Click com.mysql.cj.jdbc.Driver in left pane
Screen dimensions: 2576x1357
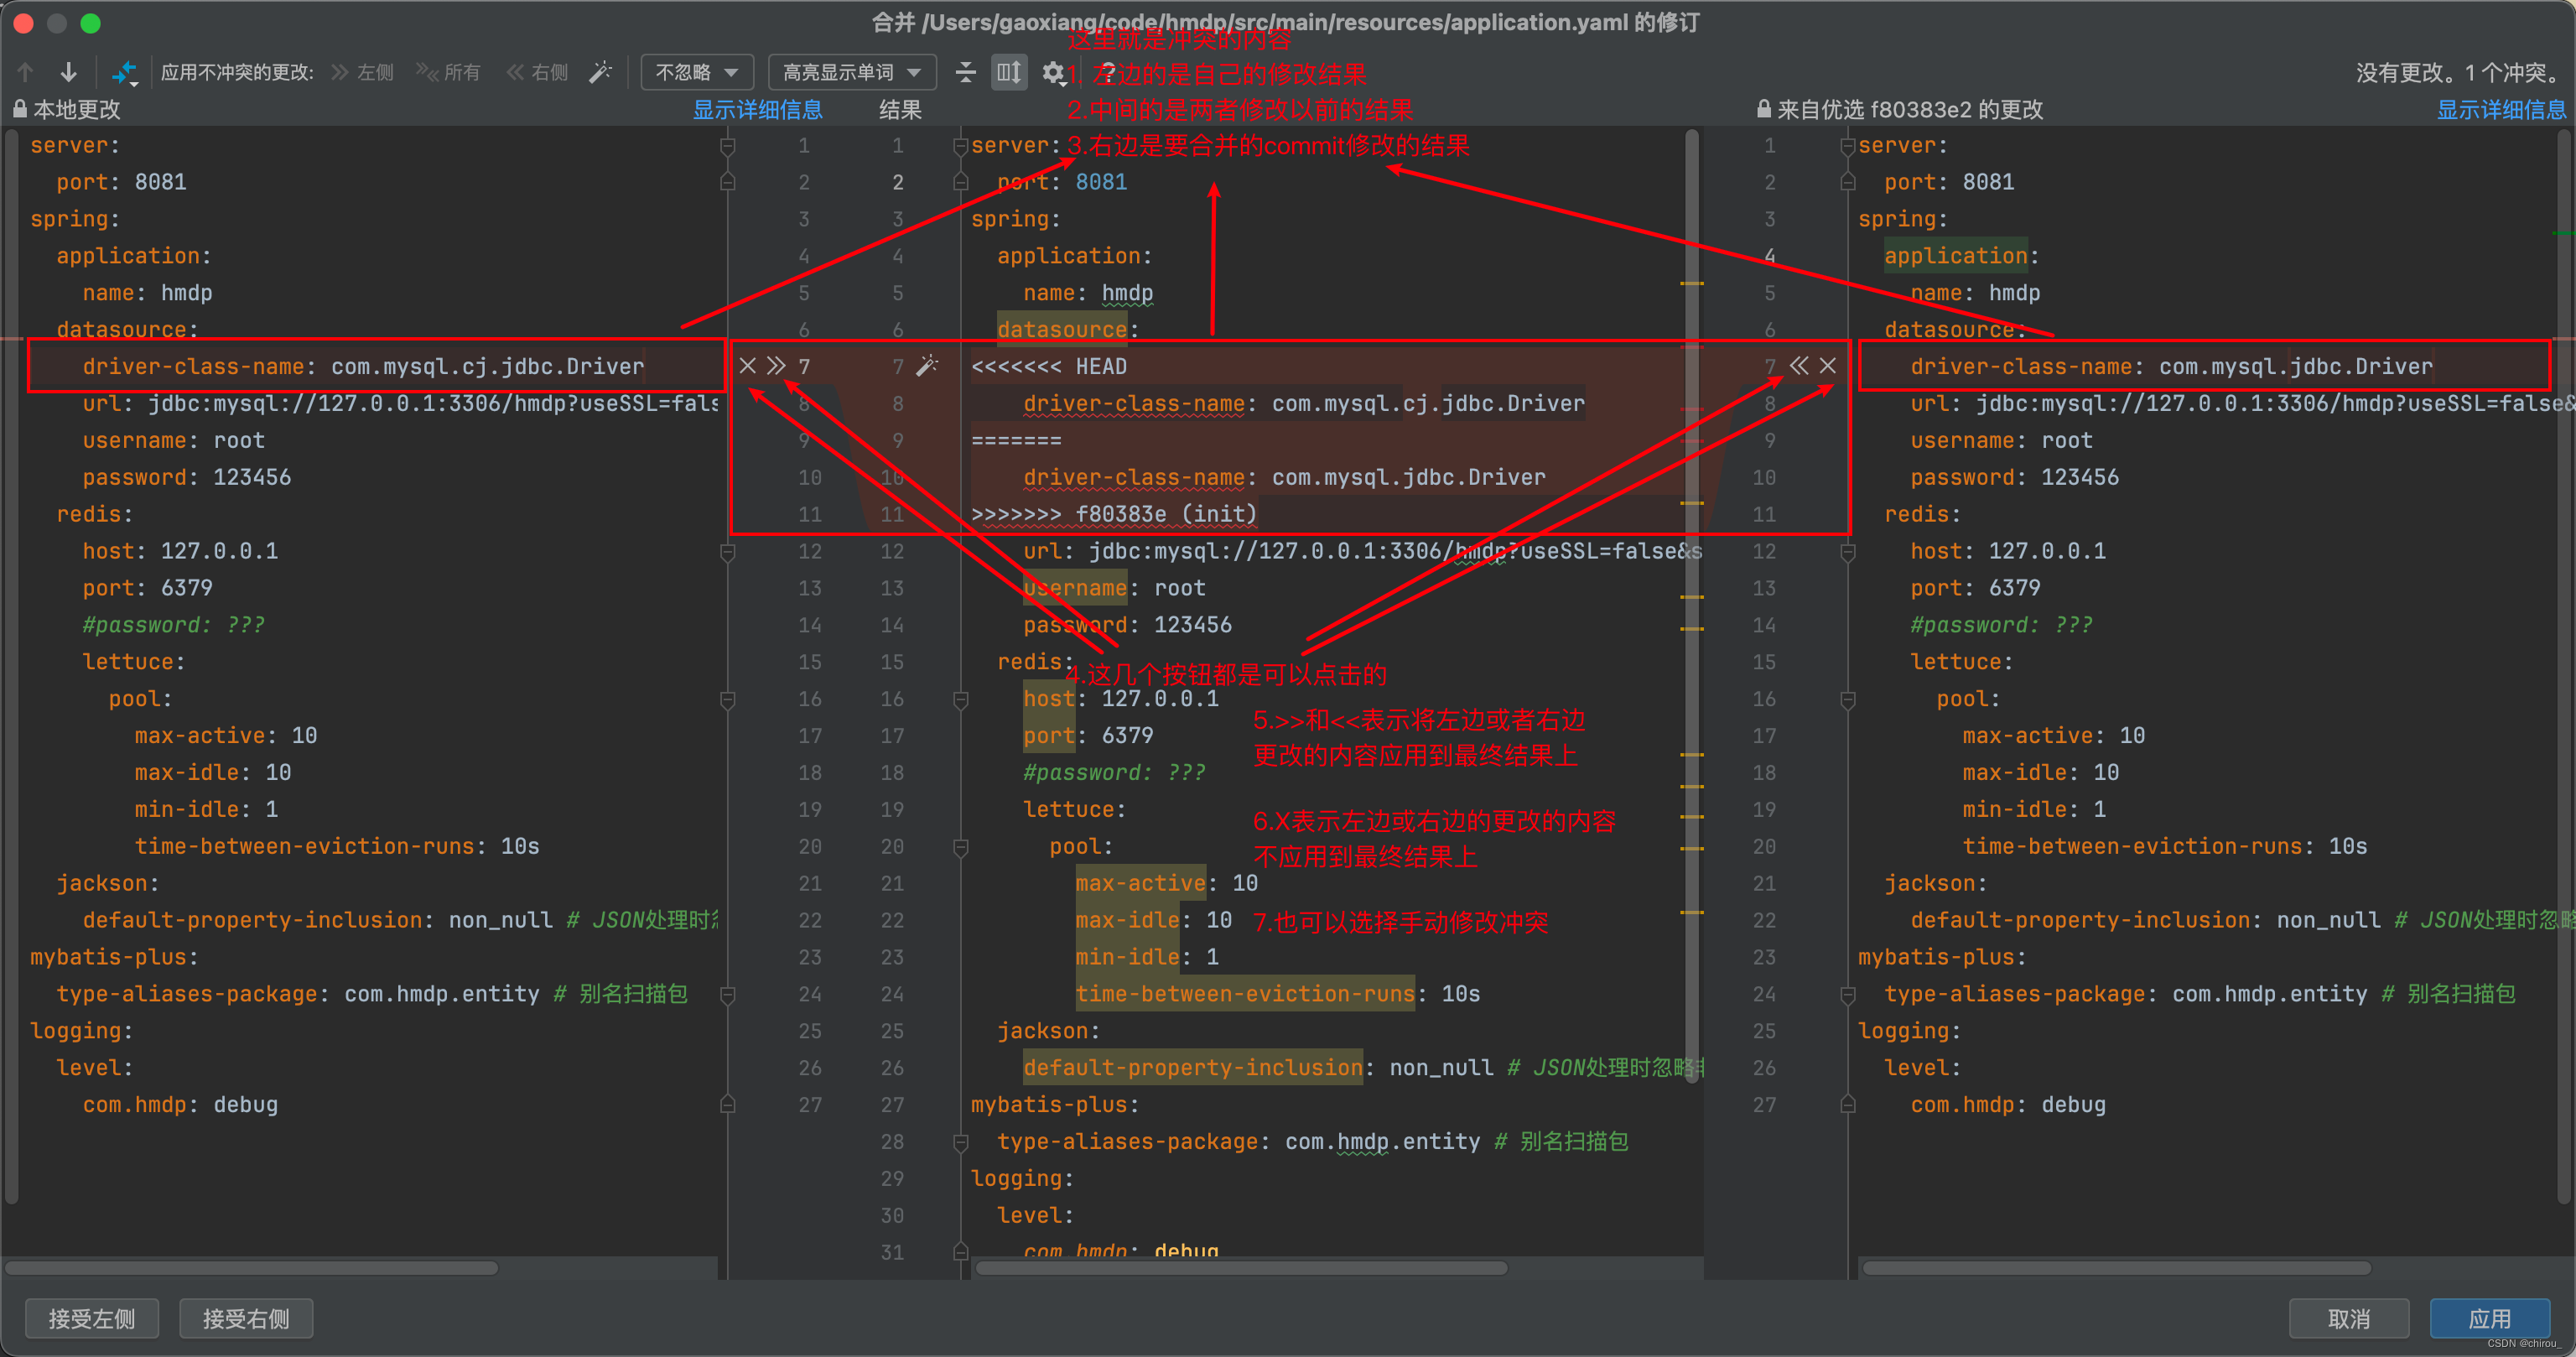(x=488, y=367)
